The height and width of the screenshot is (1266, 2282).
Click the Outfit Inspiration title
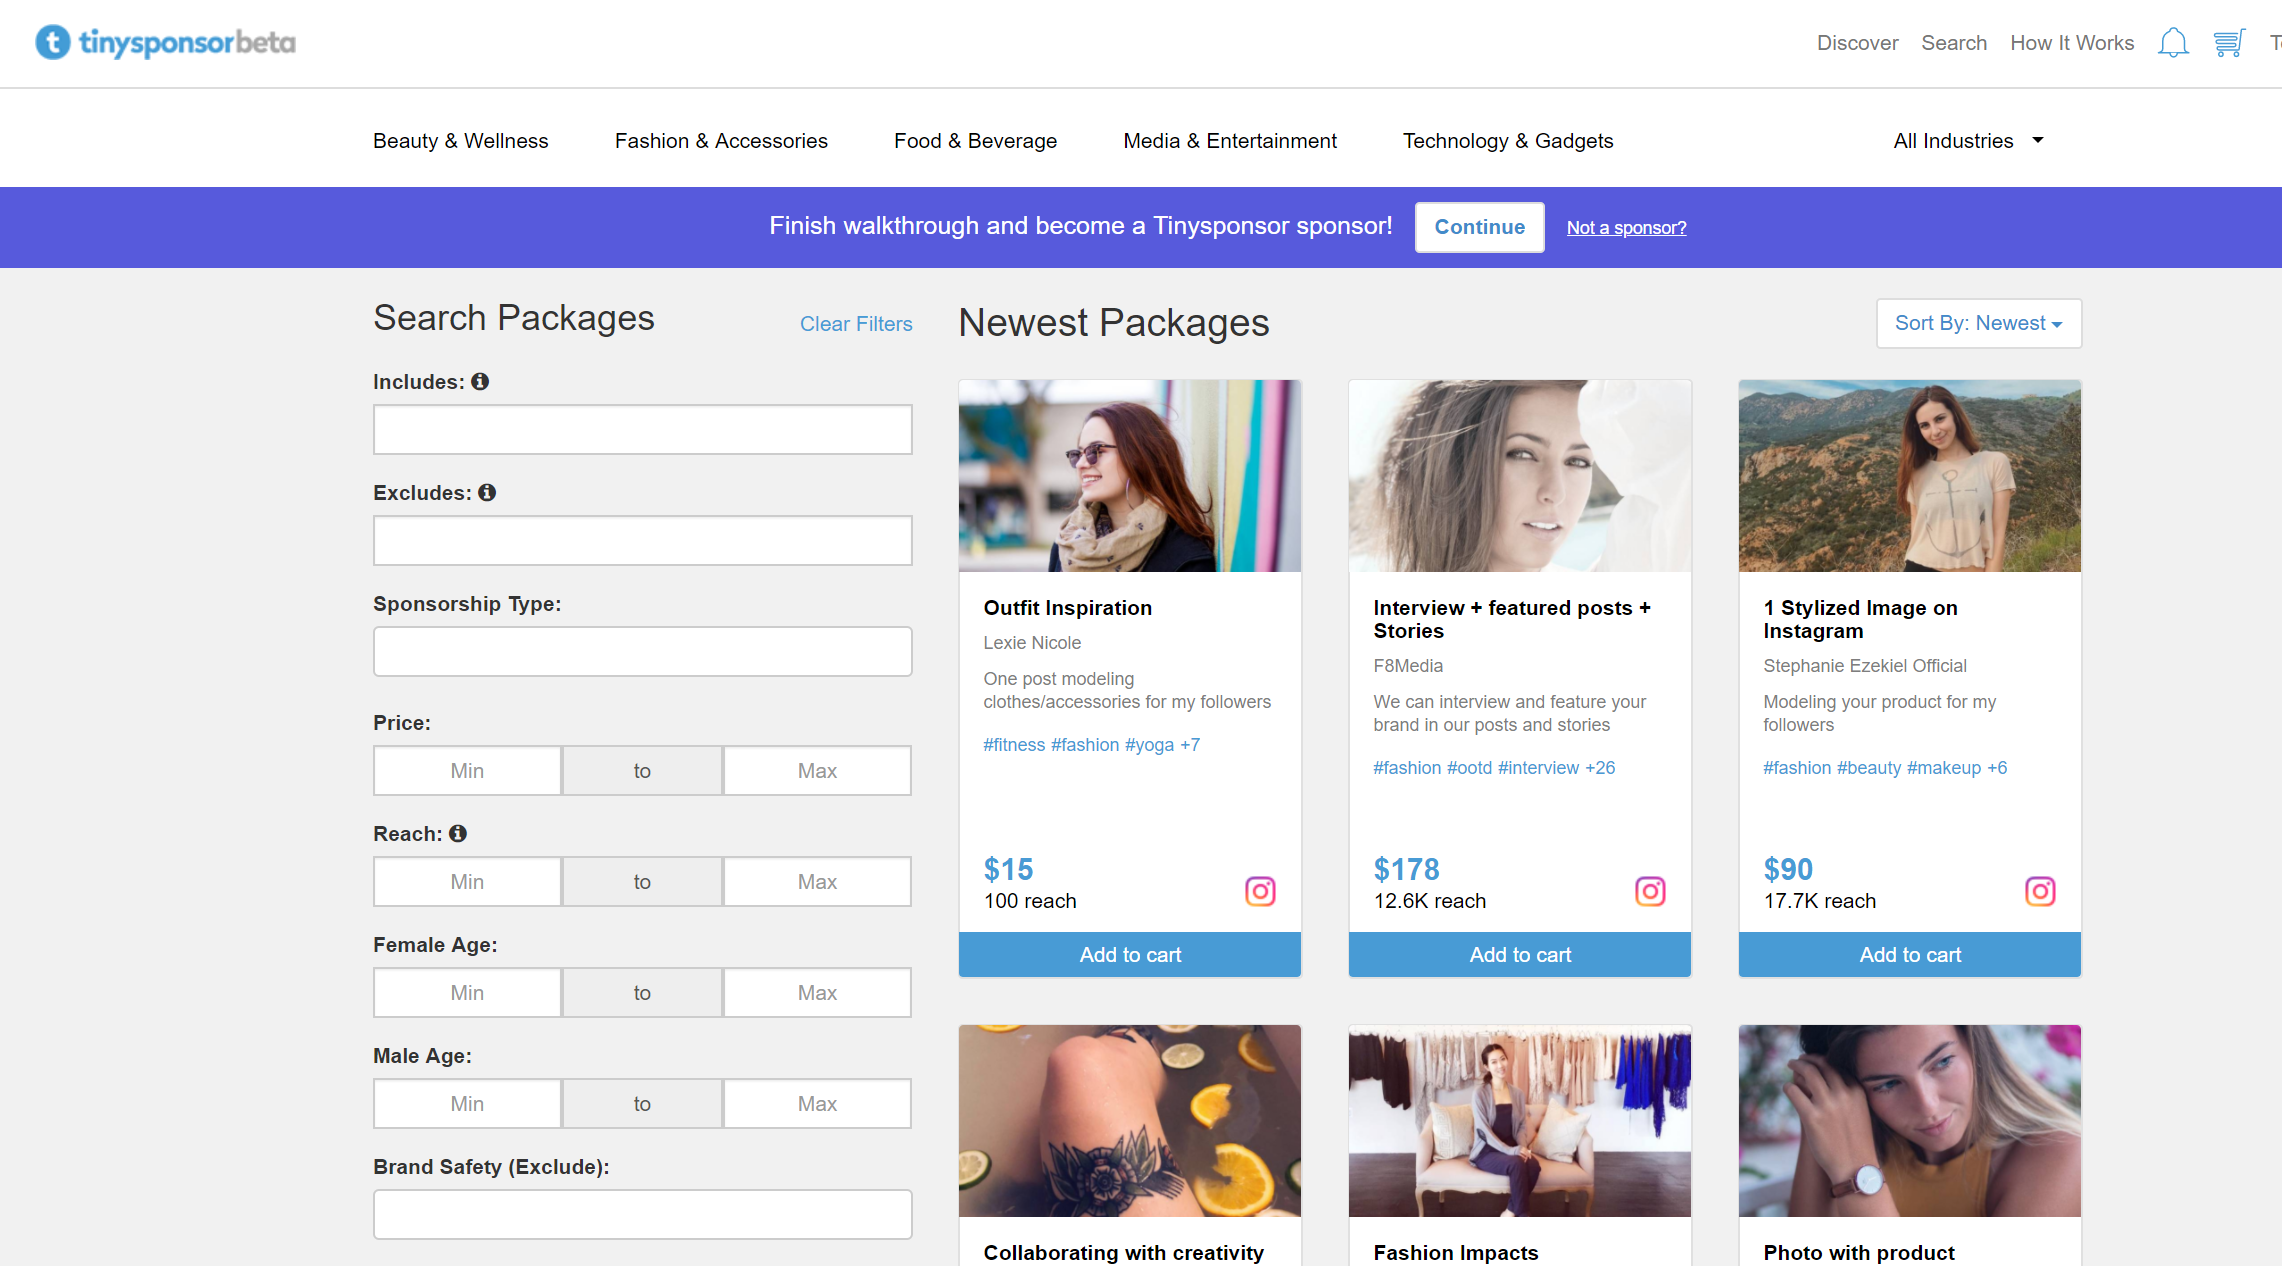click(1067, 608)
